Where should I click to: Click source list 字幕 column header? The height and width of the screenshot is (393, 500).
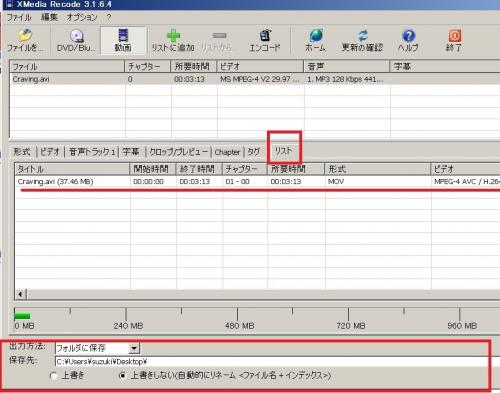click(x=445, y=66)
